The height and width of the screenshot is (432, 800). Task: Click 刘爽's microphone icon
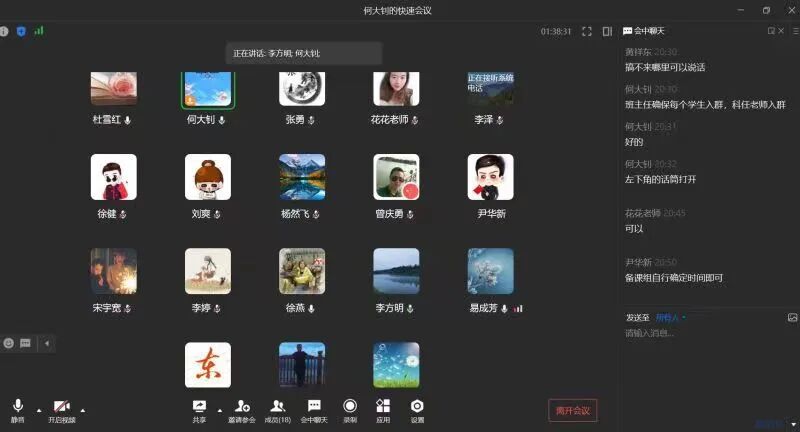click(217, 215)
